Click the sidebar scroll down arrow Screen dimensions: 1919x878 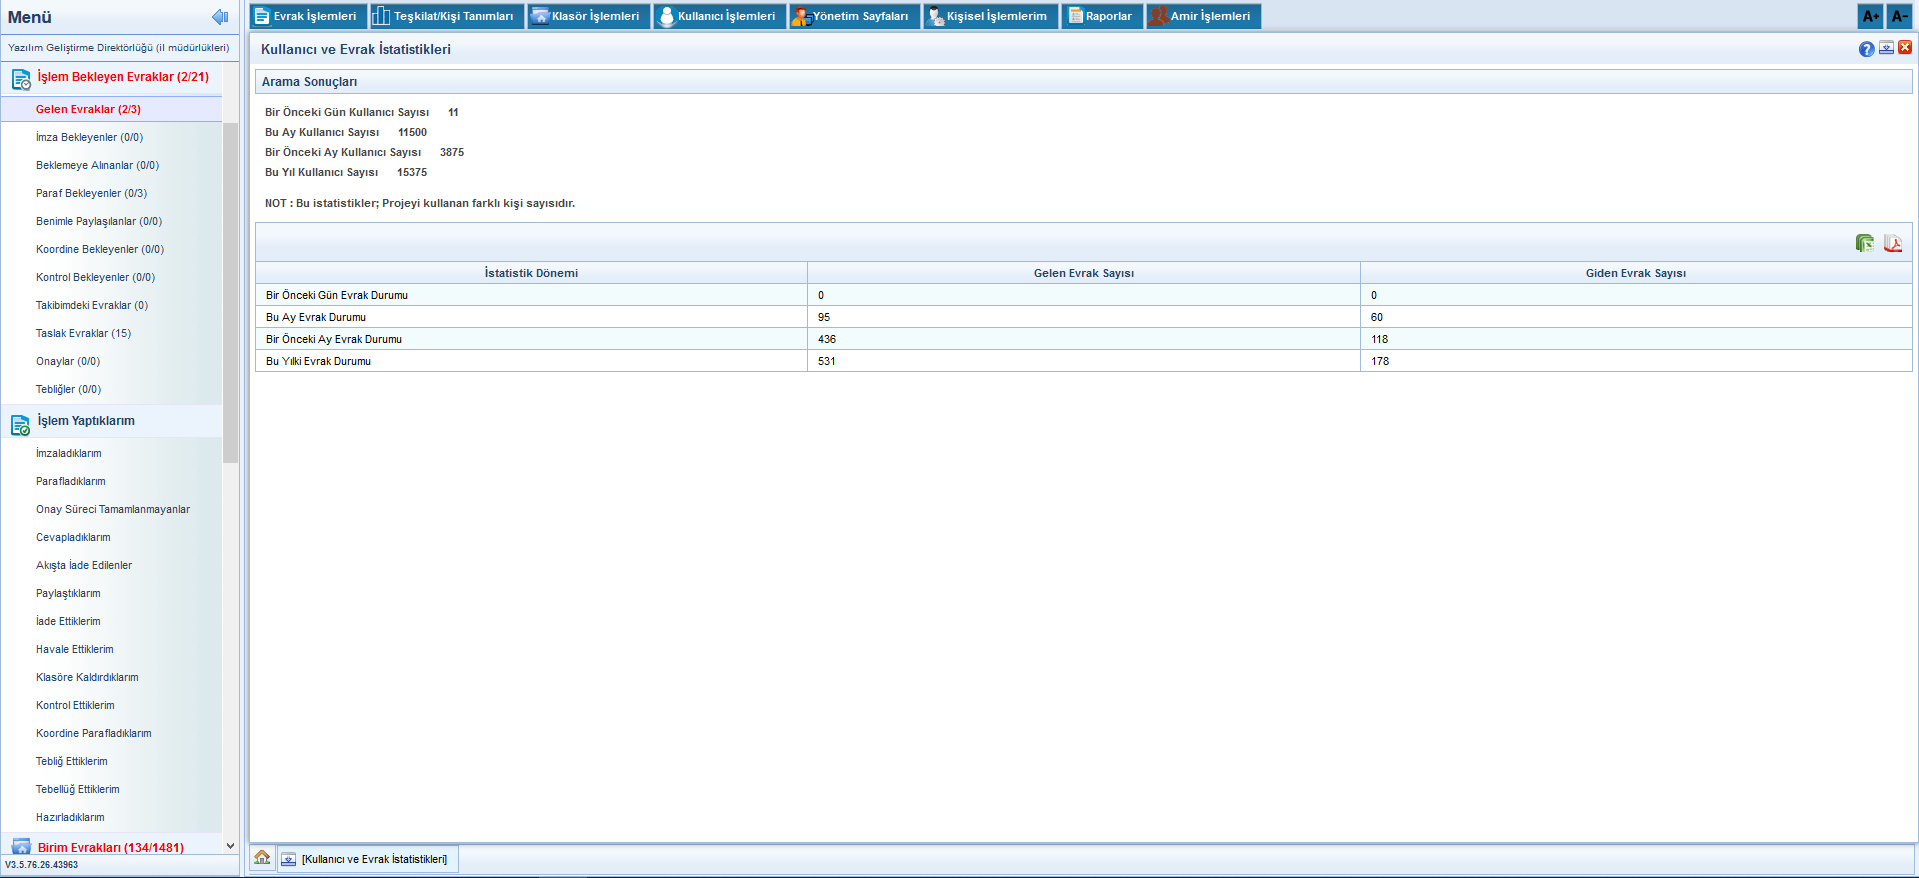[230, 846]
